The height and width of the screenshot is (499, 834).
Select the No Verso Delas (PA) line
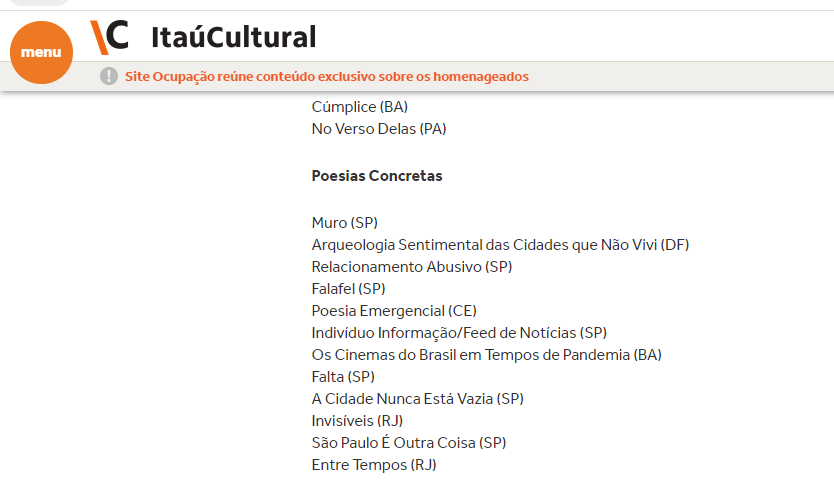point(378,129)
